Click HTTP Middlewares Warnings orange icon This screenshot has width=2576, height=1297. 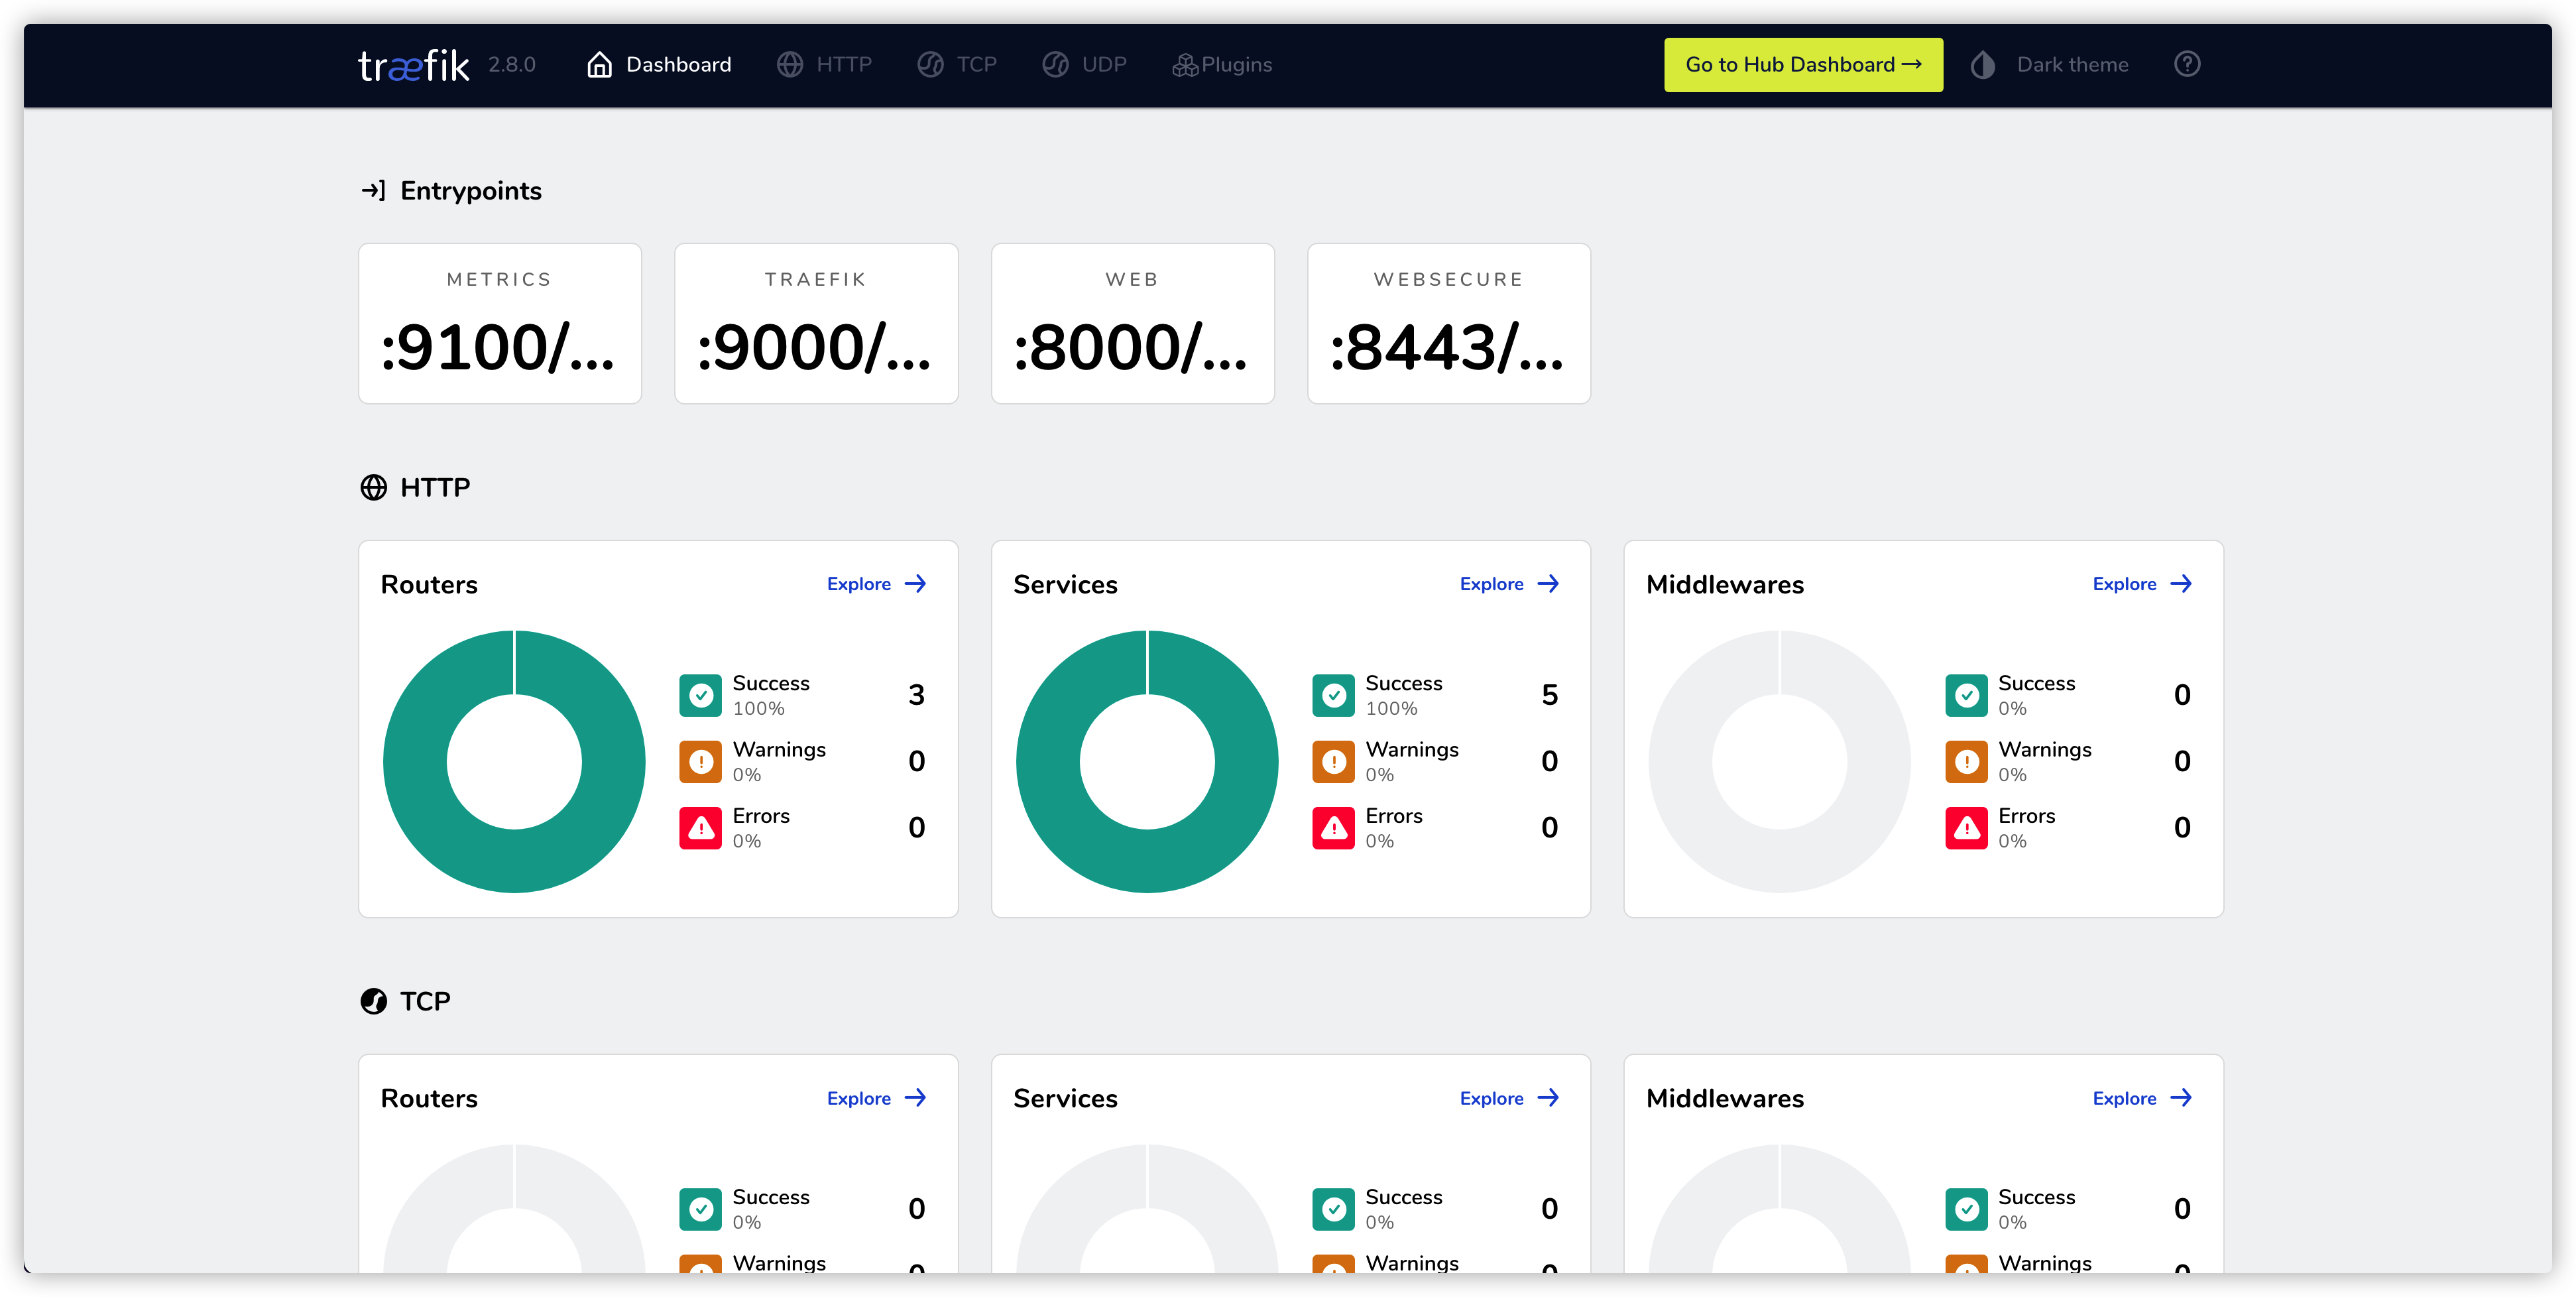point(1967,761)
